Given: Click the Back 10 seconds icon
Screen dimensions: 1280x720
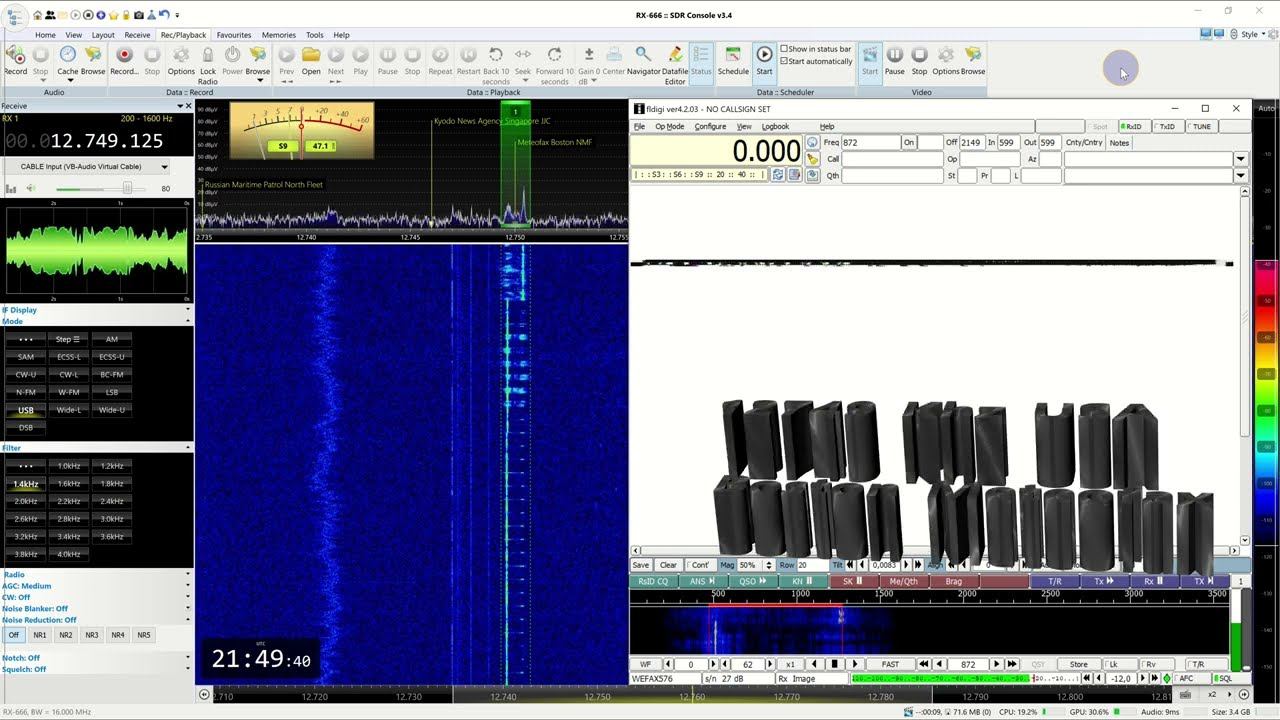Looking at the screenshot, I should coord(496,56).
